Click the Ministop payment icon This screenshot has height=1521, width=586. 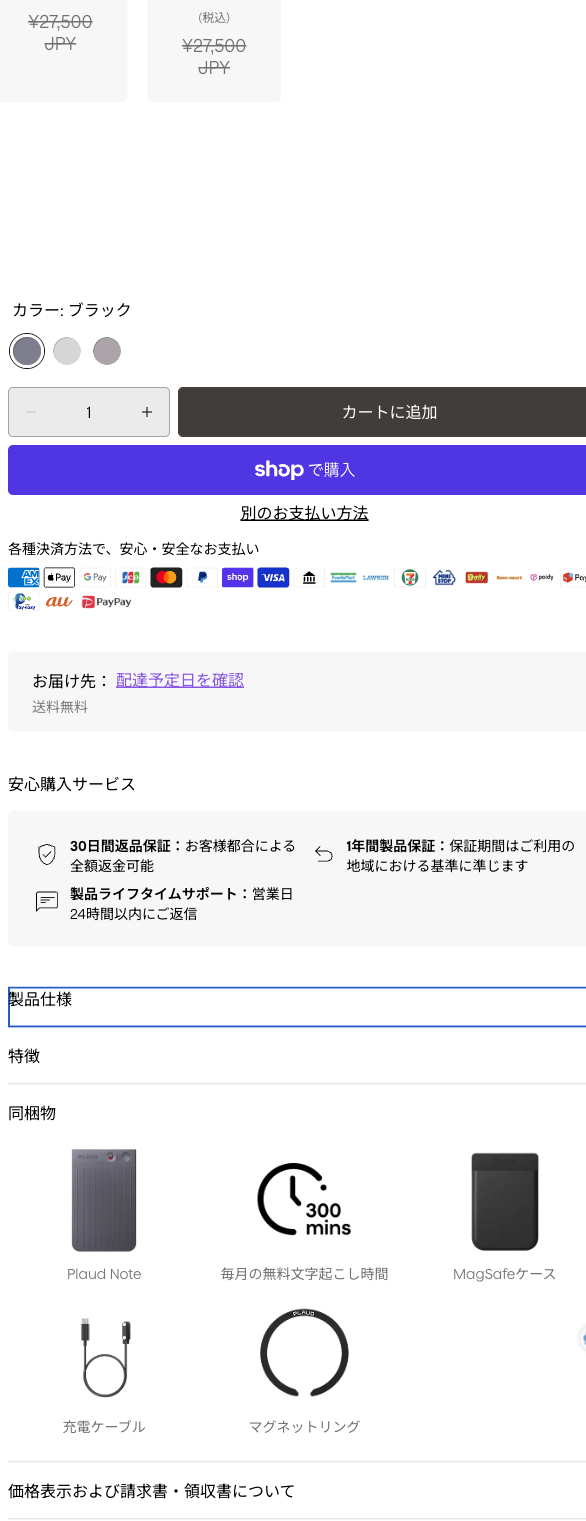444,577
